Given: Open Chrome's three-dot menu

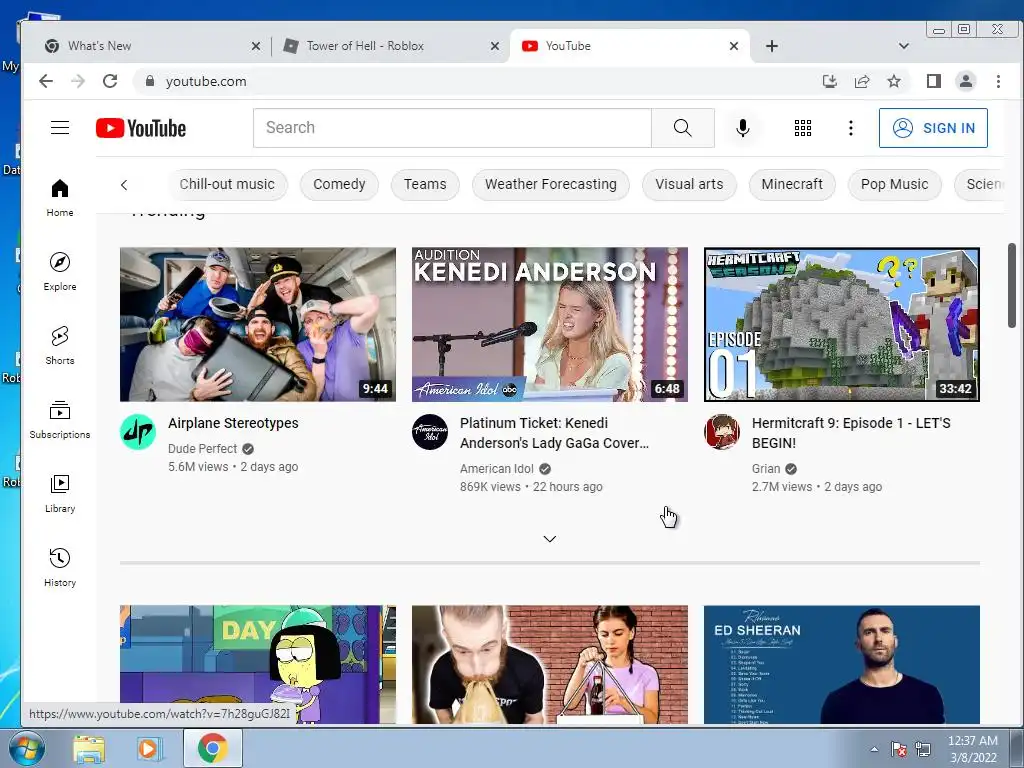Looking at the screenshot, I should 998,81.
